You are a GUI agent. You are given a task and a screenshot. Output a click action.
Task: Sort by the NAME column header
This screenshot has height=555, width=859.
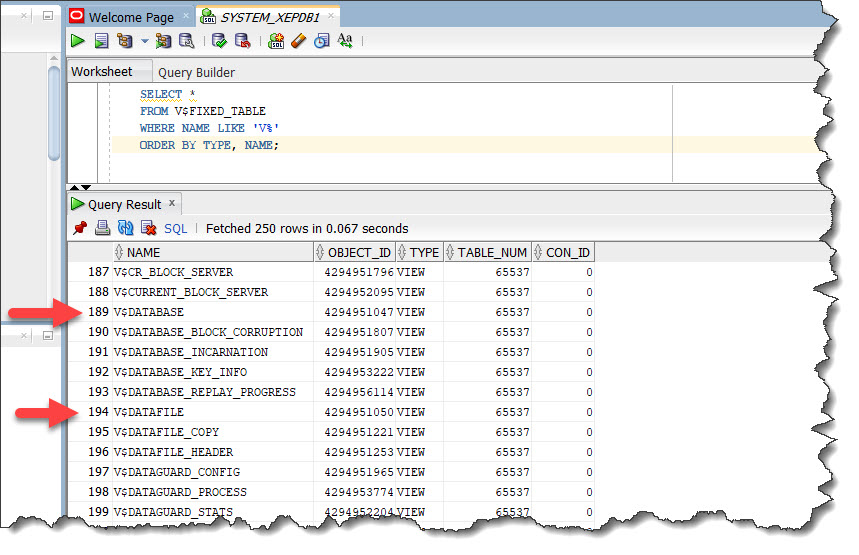(213, 253)
